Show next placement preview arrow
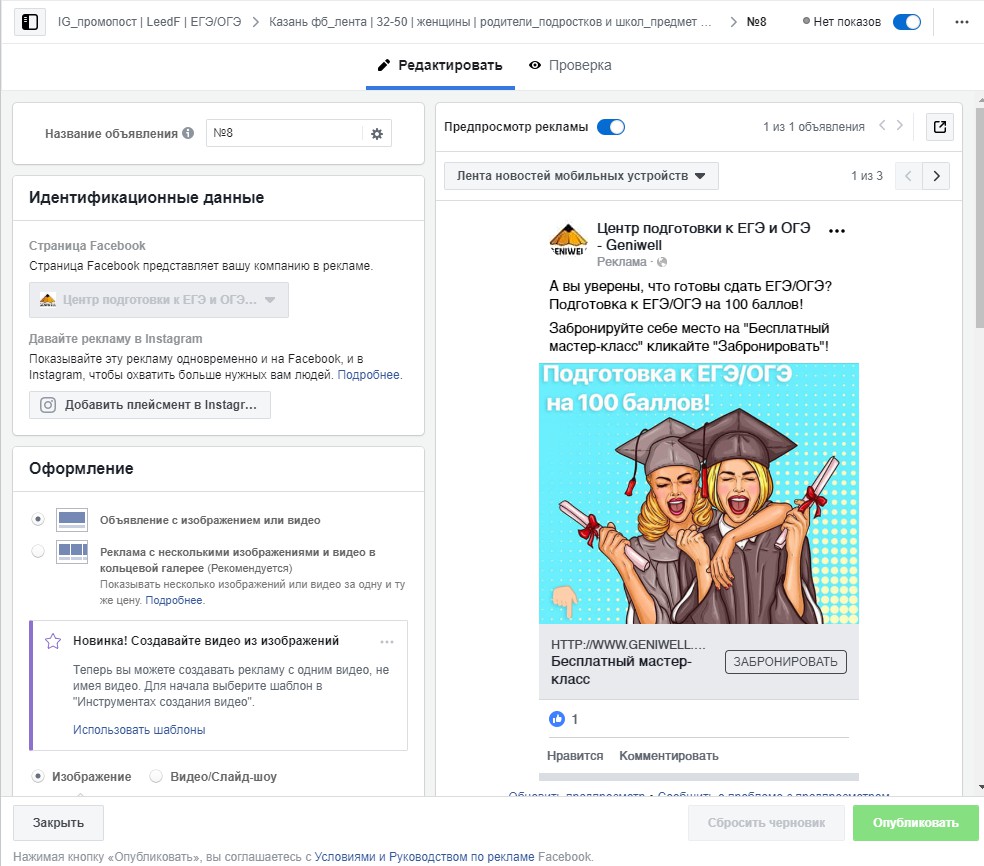This screenshot has height=866, width=984. 936,176
